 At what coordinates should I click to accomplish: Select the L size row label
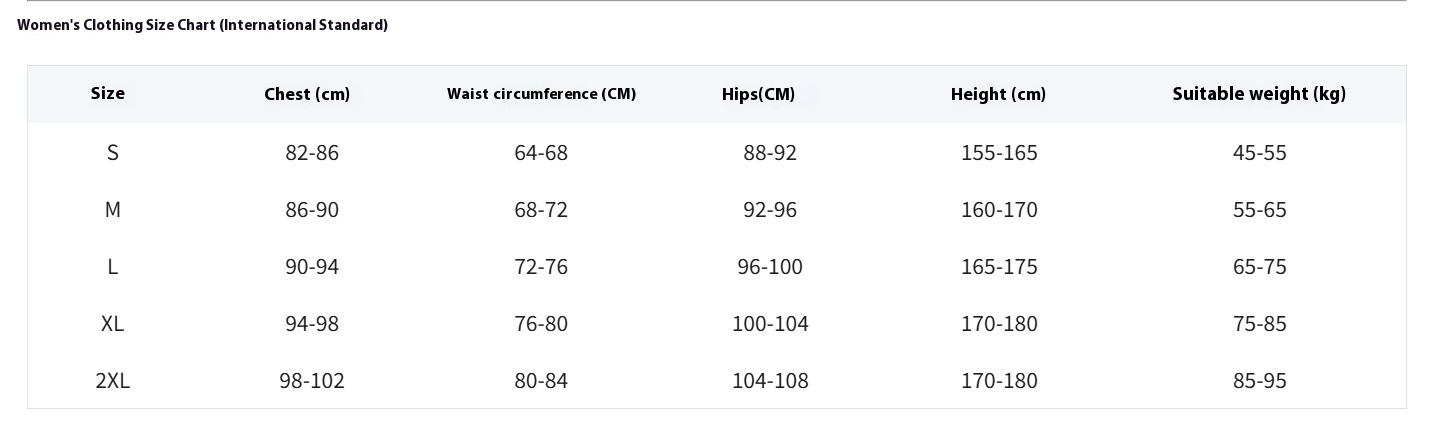[113, 266]
